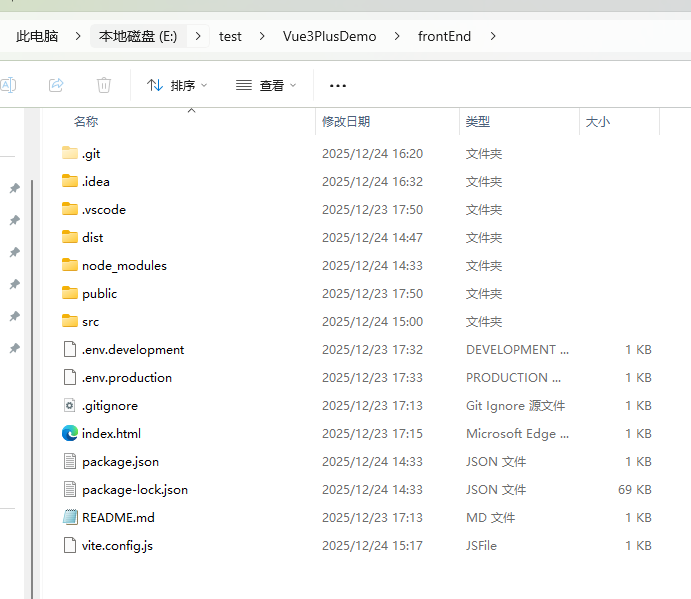Click 本地磁盘 (E:) breadcrumb
This screenshot has height=599, width=691.
coord(138,36)
